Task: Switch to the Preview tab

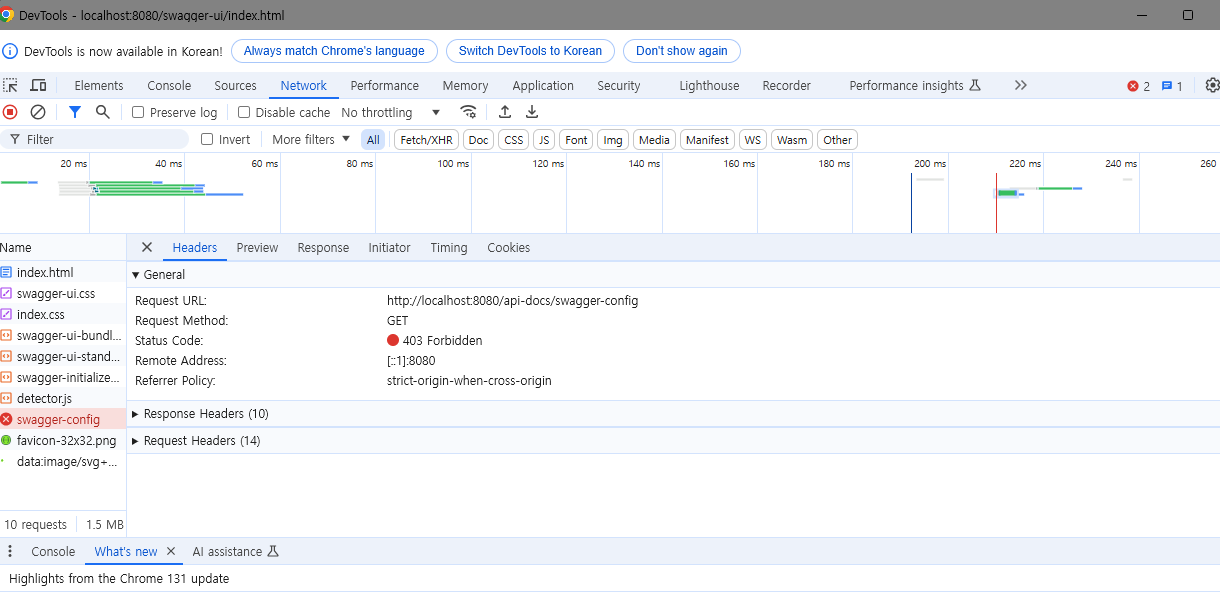Action: coord(257,247)
